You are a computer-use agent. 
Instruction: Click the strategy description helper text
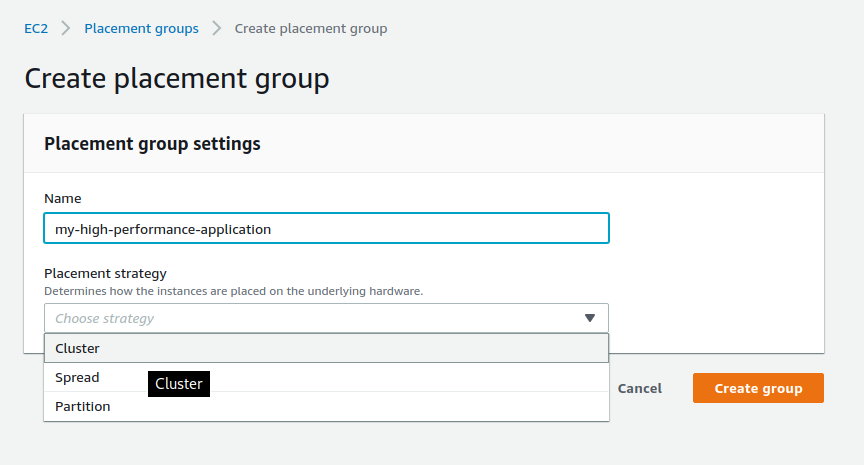[234, 291]
